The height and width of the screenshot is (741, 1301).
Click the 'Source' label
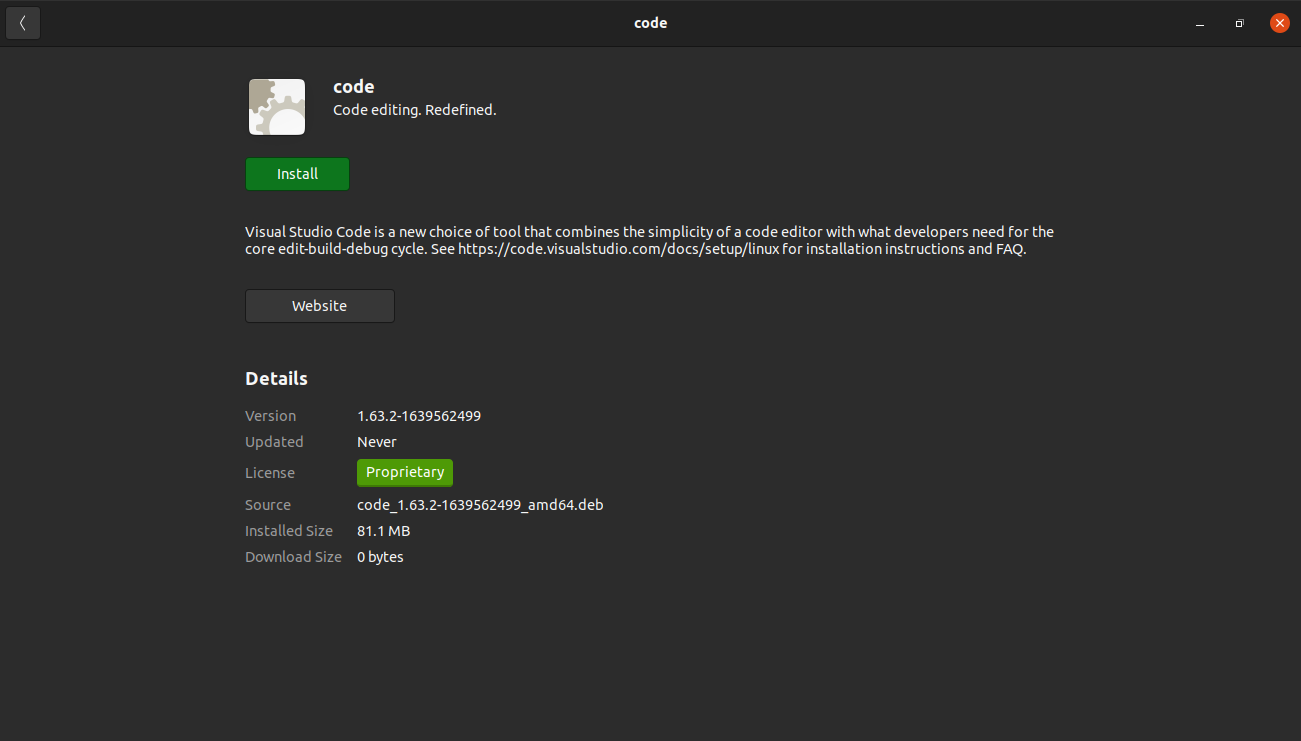268,505
